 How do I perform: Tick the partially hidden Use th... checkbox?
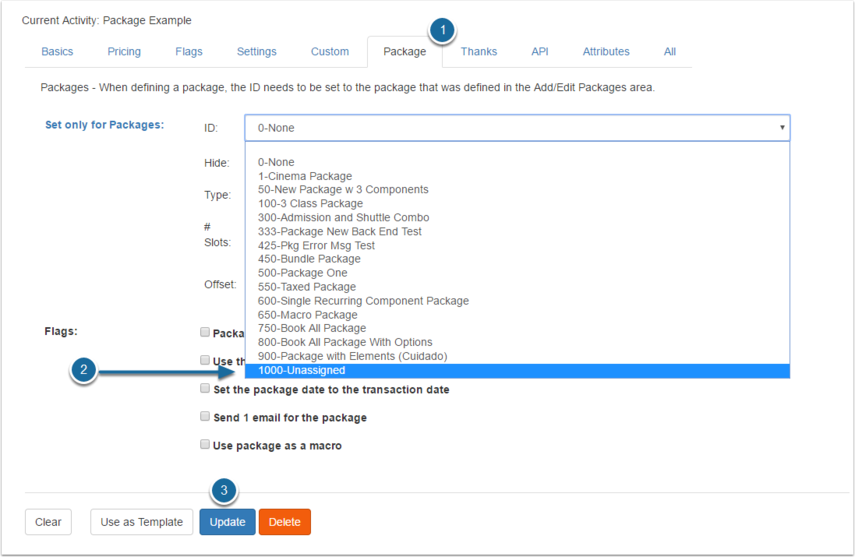click(205, 360)
